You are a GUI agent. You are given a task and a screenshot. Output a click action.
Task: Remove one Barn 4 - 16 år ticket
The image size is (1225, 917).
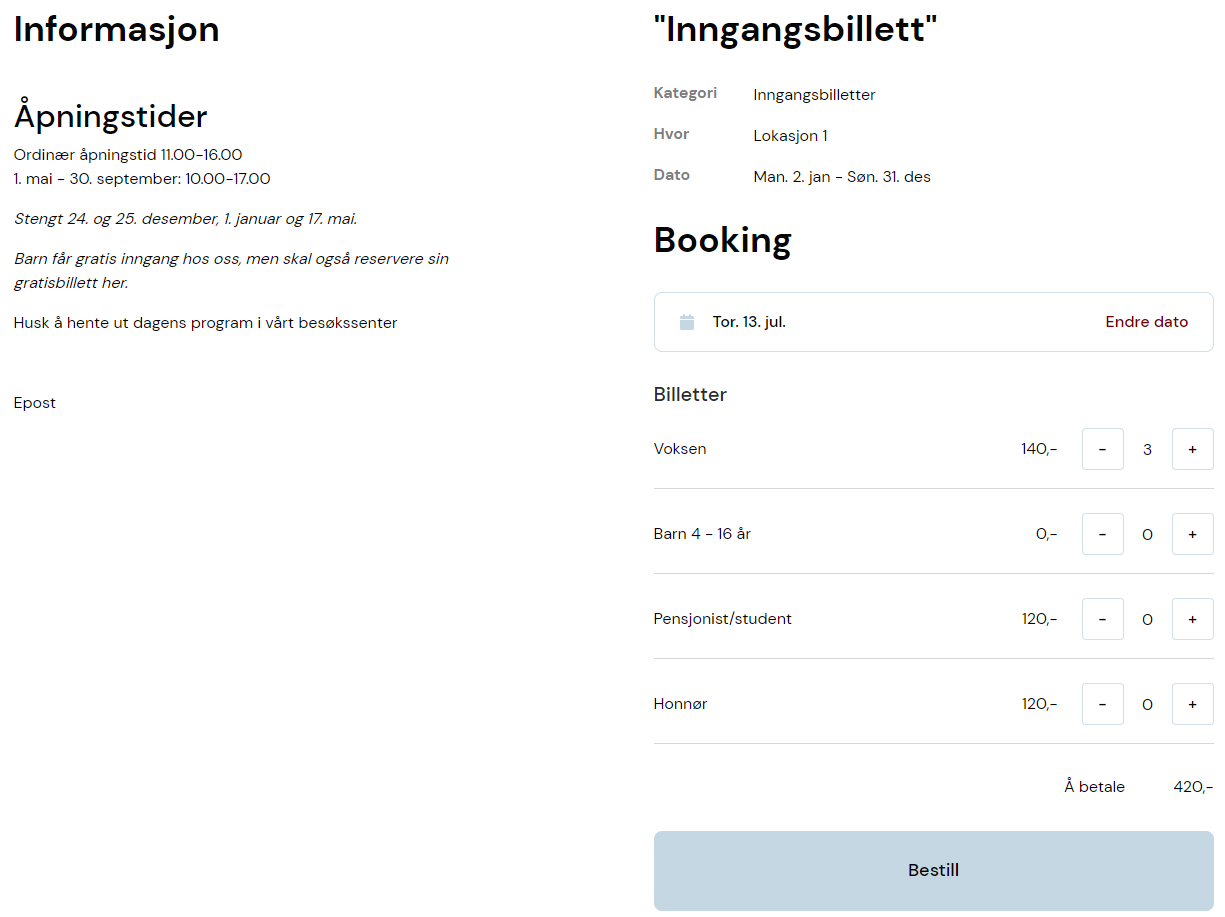(1103, 534)
